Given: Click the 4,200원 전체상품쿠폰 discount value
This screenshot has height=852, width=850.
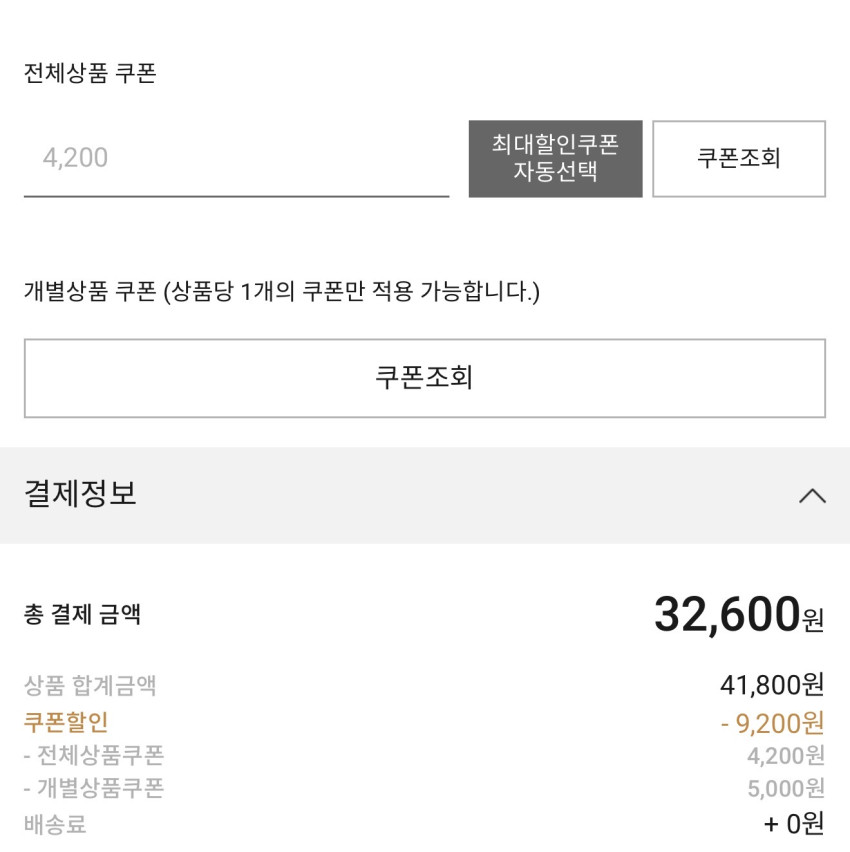Looking at the screenshot, I should pos(785,755).
